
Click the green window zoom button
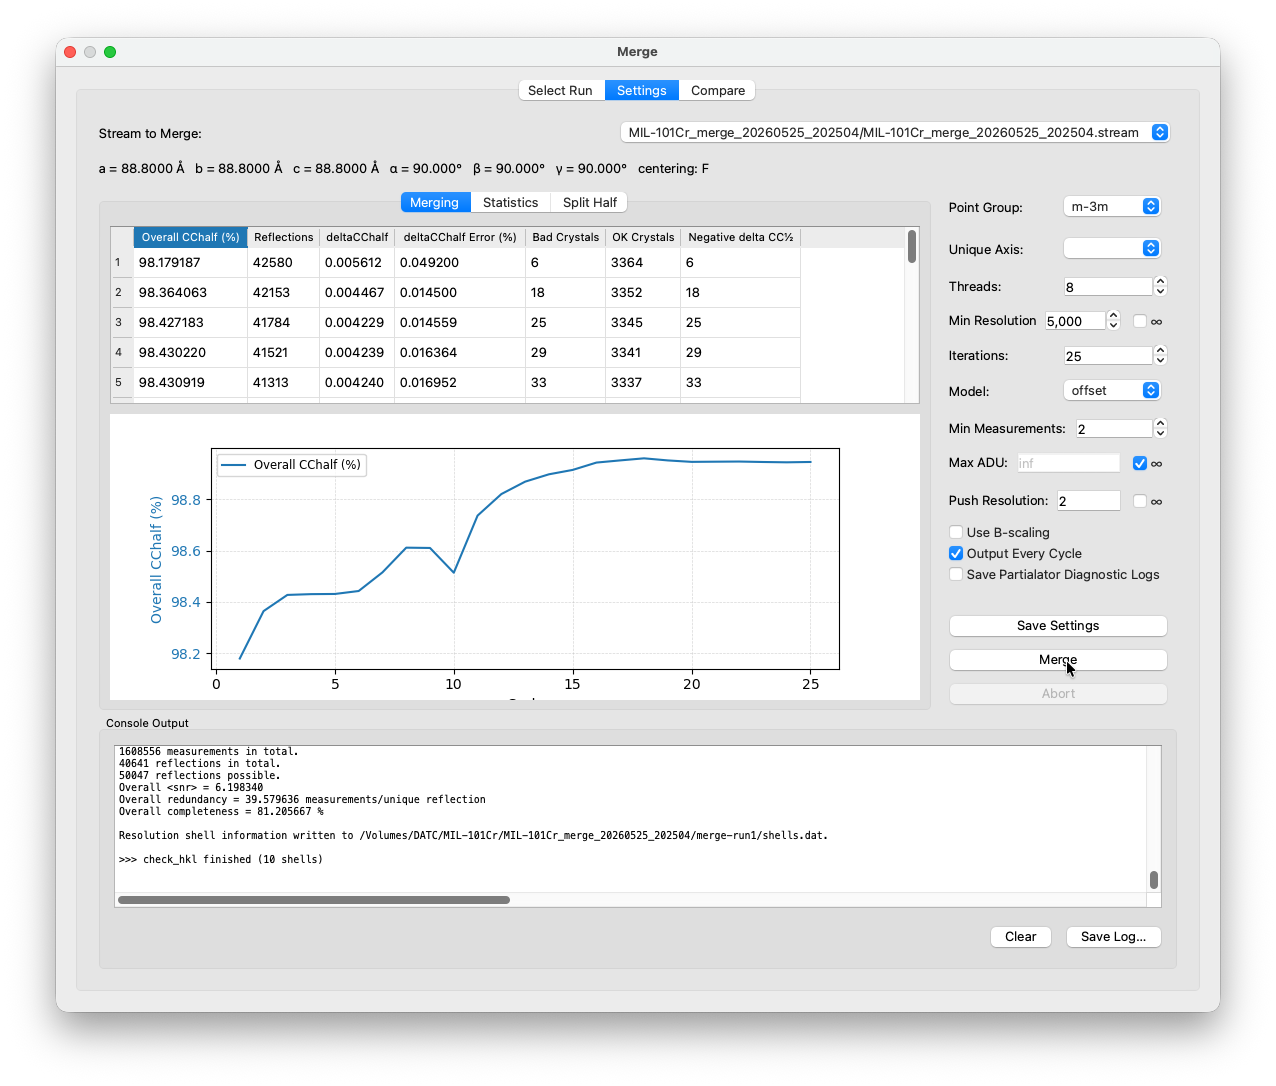(110, 52)
